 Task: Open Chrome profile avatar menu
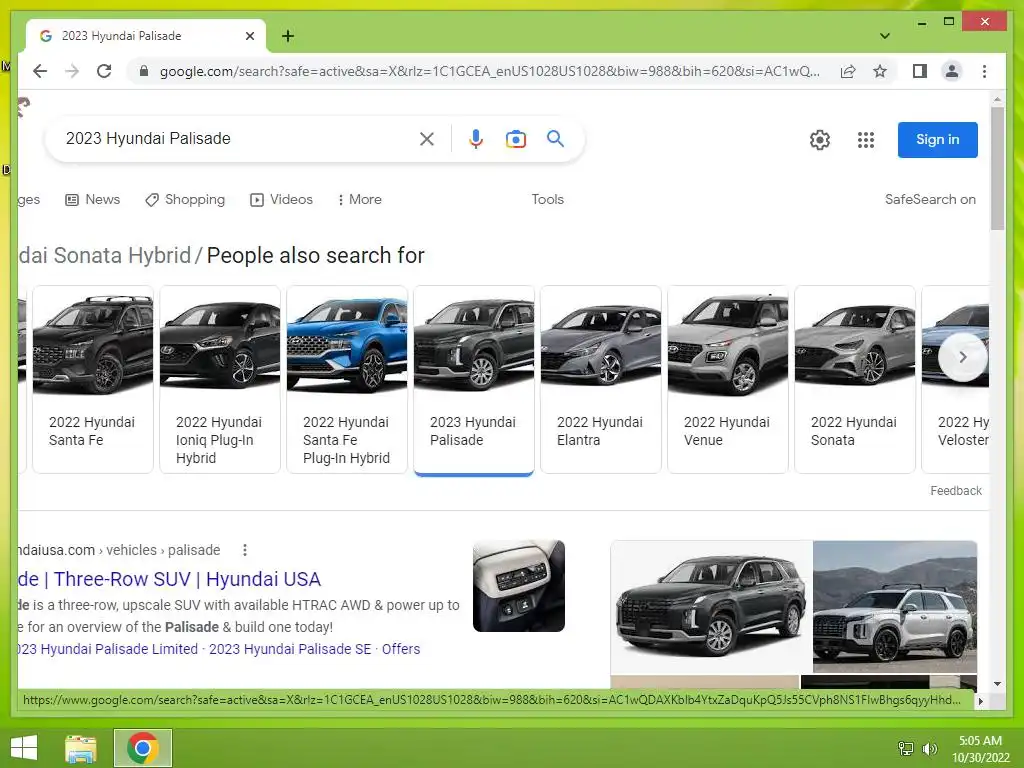[x=952, y=71]
